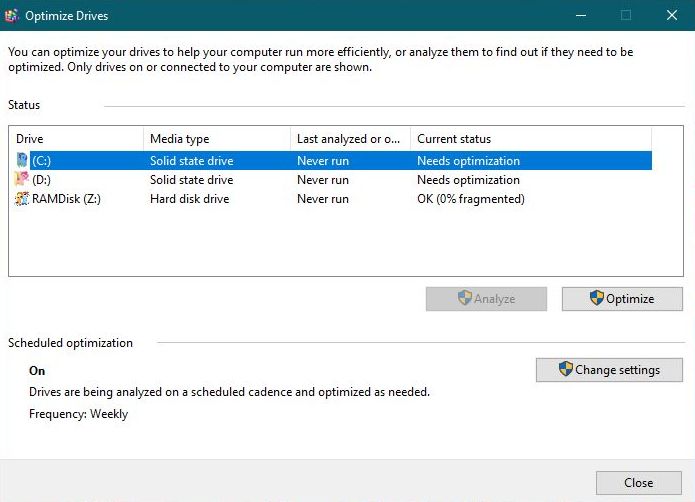Sort by the Media type column header
Screen dimensions: 695x502
click(216, 139)
